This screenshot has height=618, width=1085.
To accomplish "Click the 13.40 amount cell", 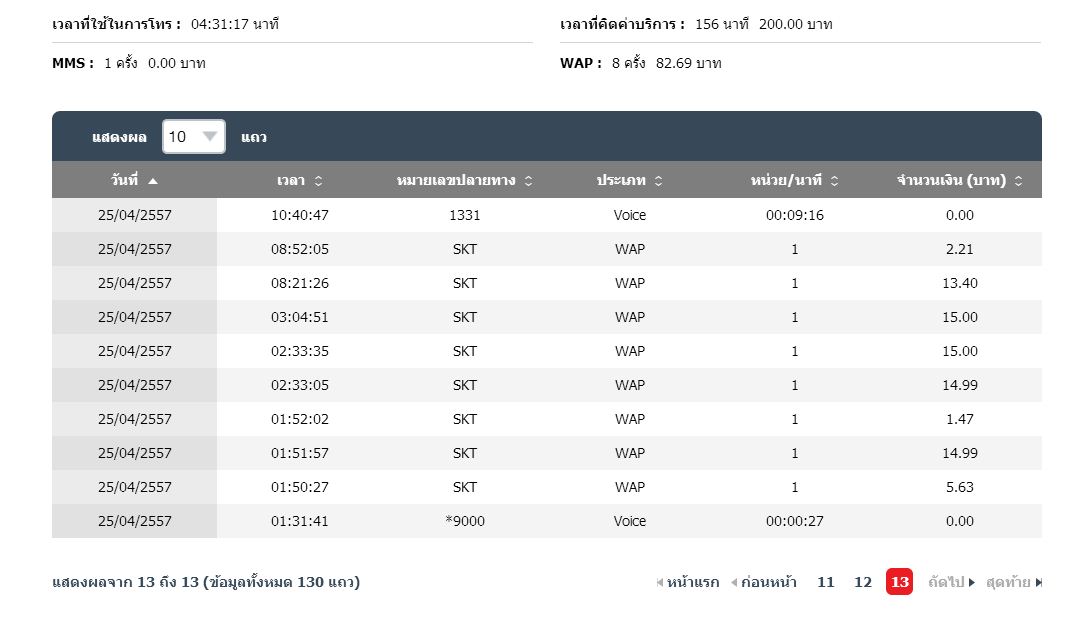I will click(x=959, y=283).
